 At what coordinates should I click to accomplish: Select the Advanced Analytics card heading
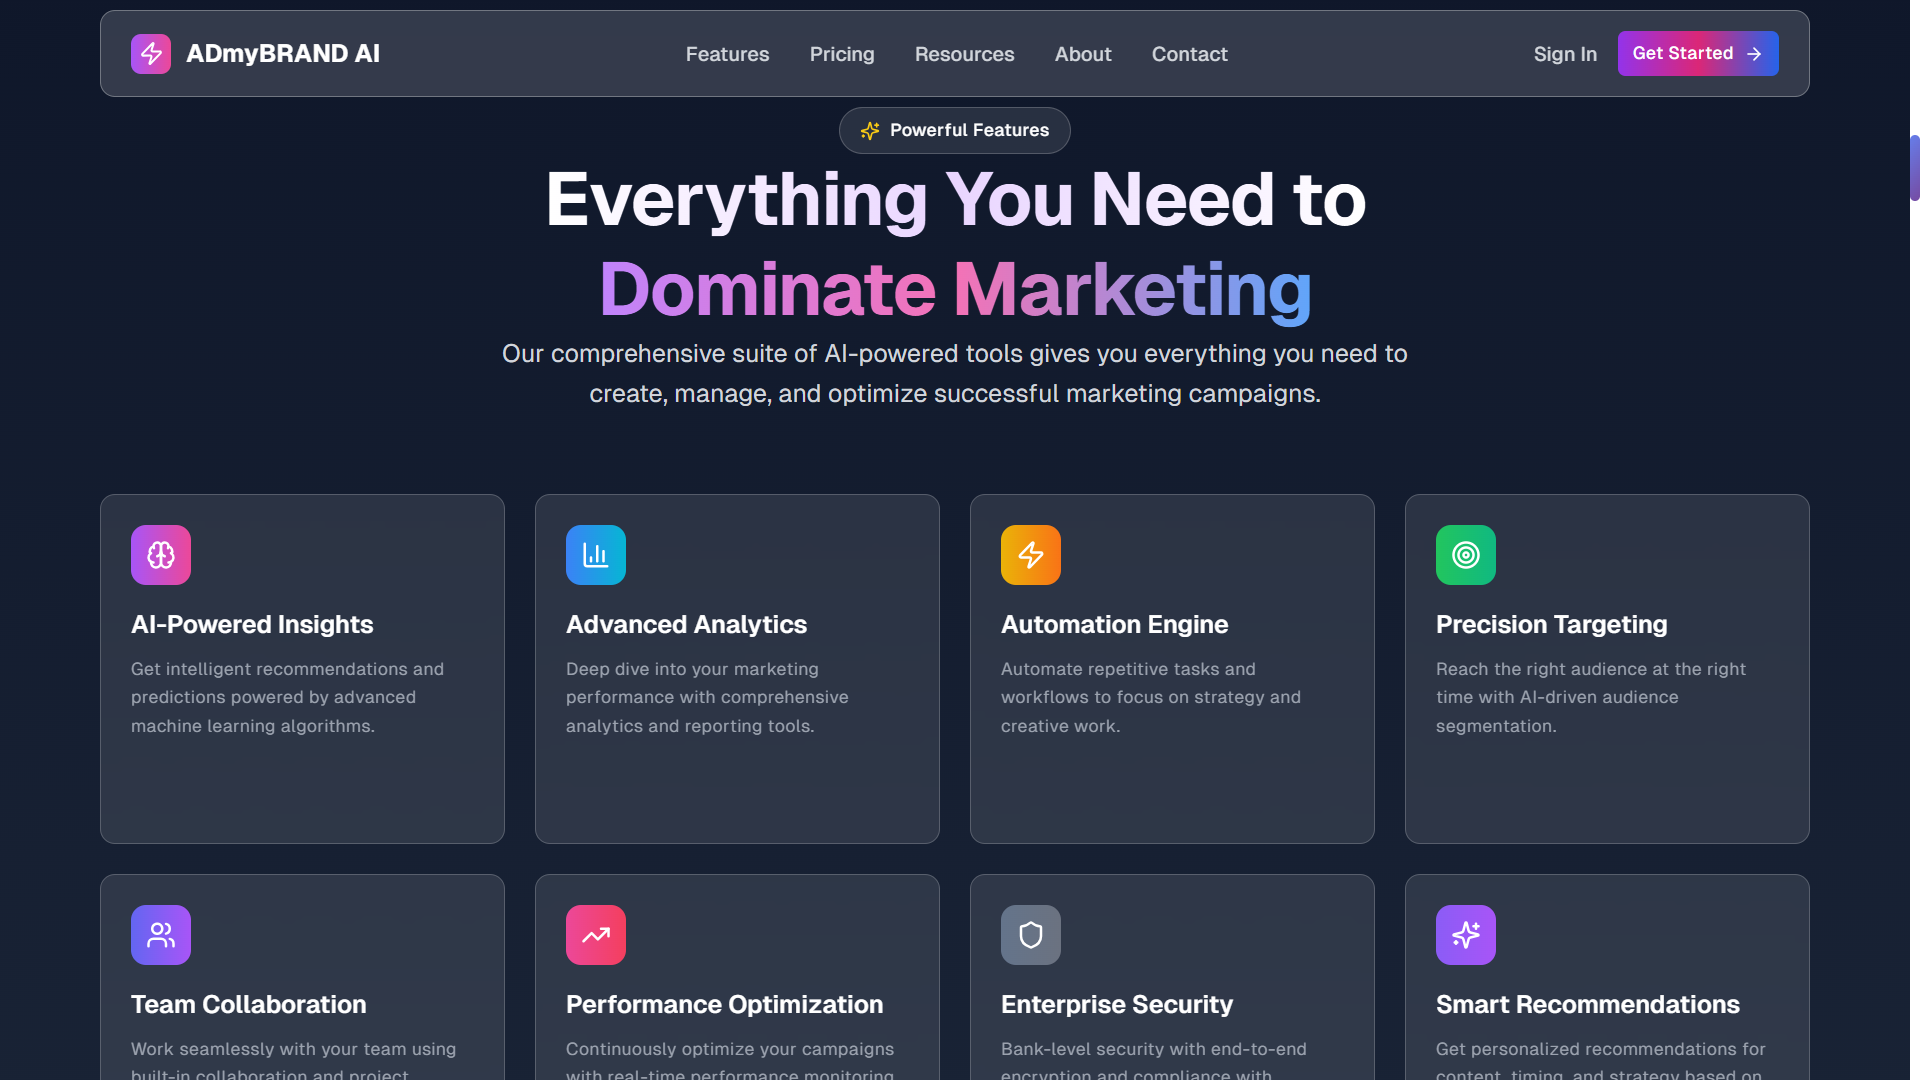coord(686,625)
